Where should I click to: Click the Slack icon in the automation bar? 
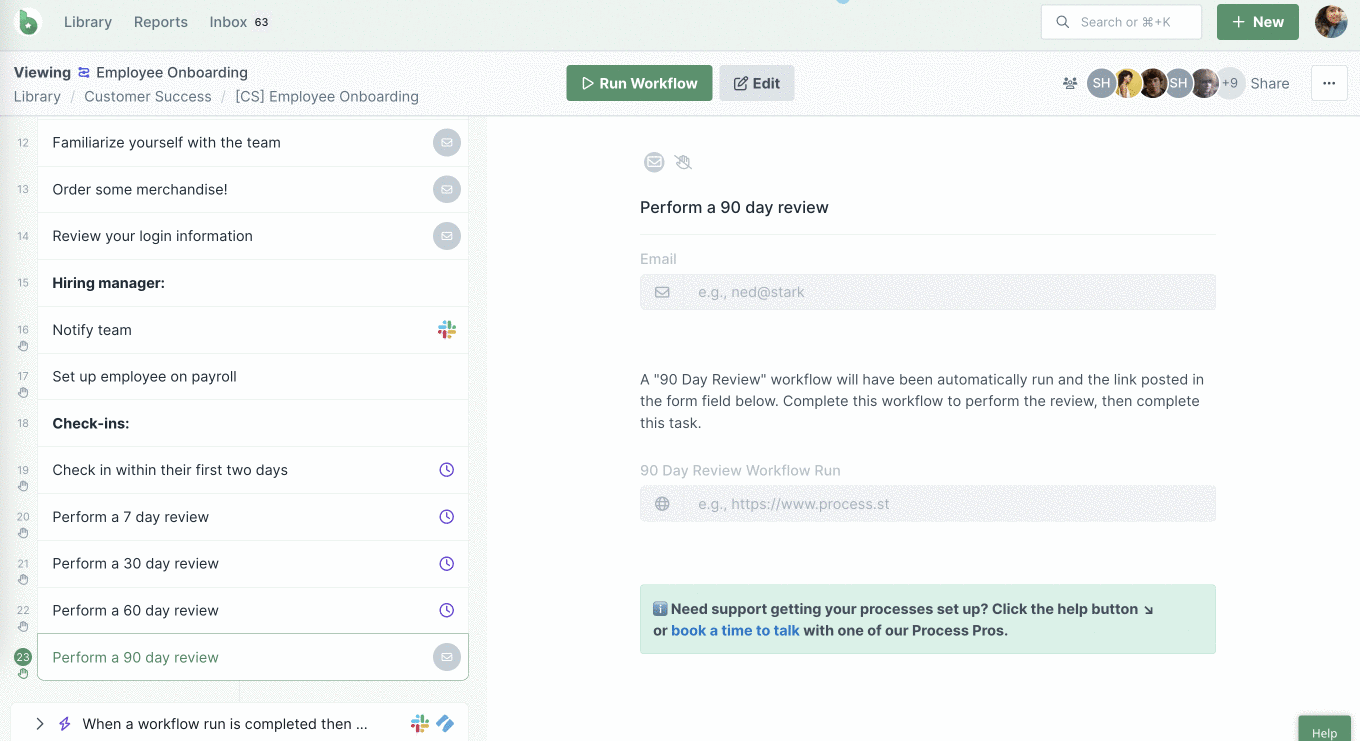pyautogui.click(x=418, y=723)
